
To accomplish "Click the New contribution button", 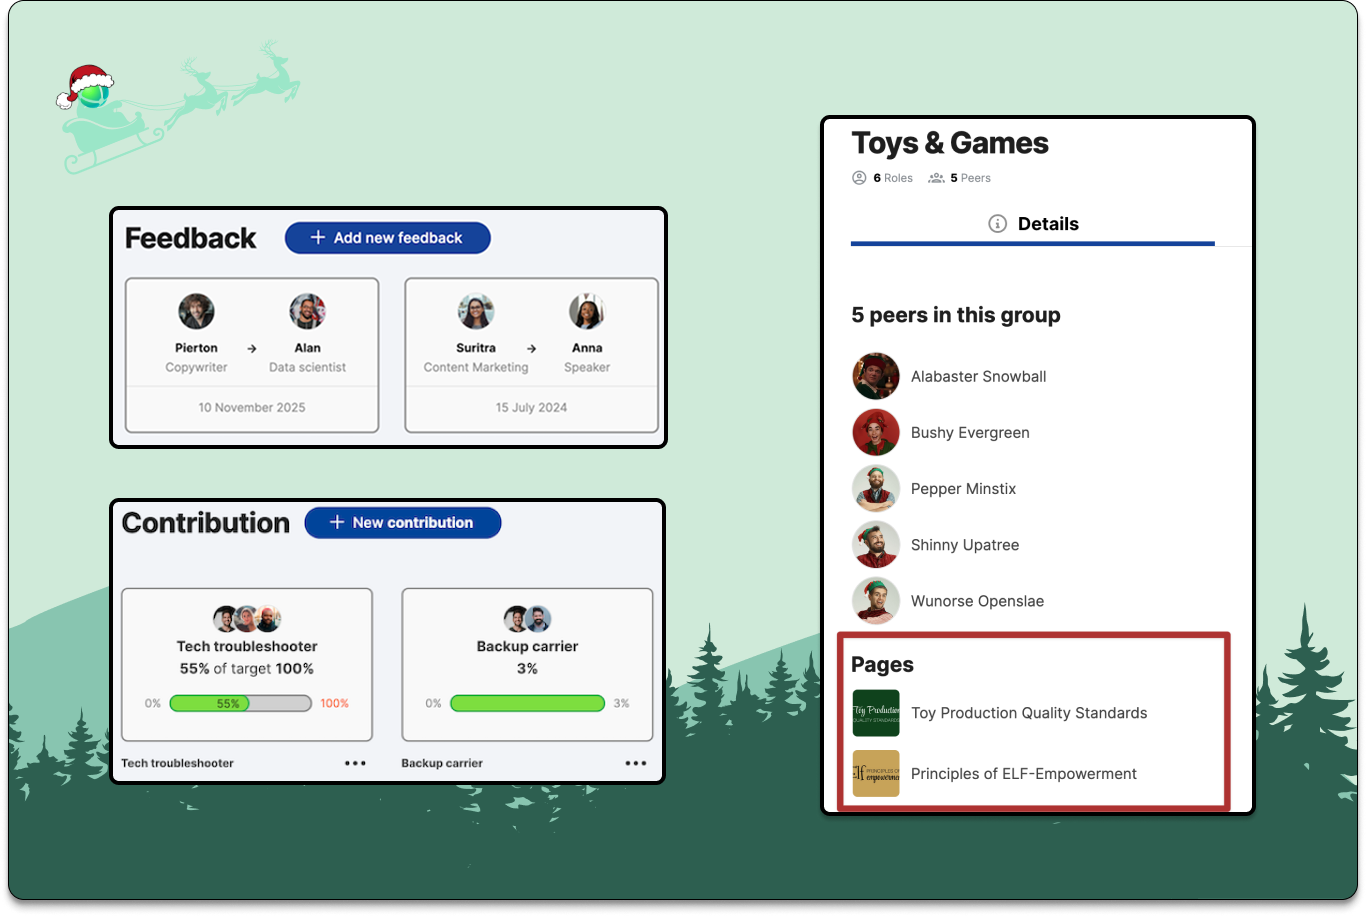I will tap(403, 522).
